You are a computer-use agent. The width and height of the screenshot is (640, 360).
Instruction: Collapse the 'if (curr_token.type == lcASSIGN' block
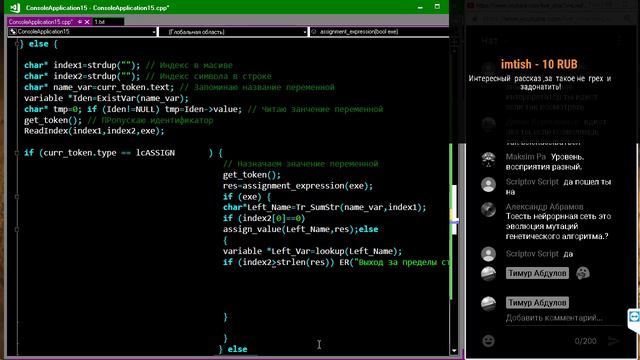17,153
